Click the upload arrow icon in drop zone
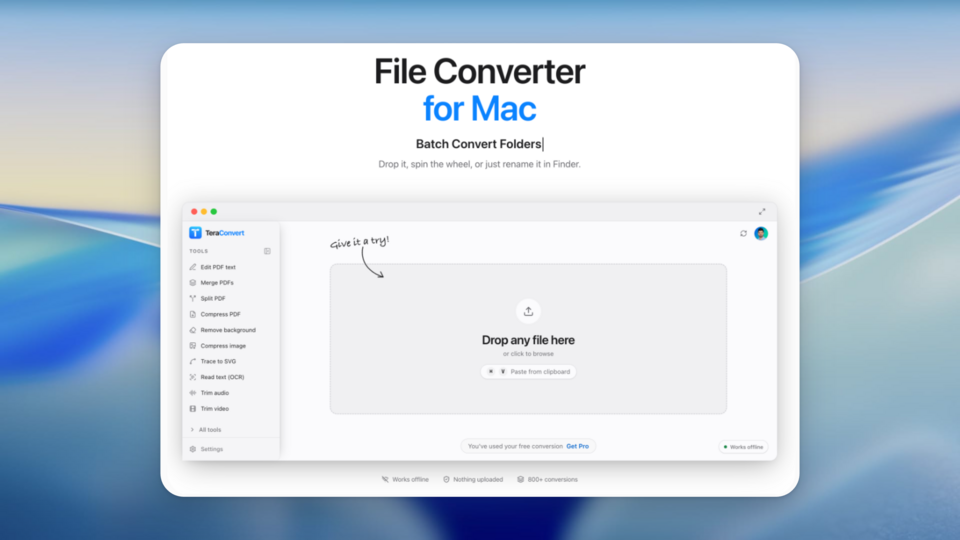 pos(528,312)
